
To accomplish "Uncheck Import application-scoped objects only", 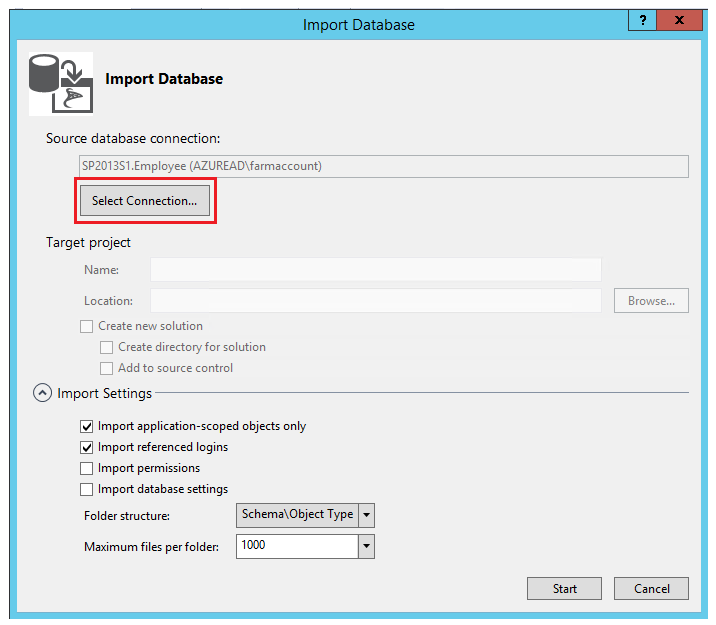I will click(86, 426).
